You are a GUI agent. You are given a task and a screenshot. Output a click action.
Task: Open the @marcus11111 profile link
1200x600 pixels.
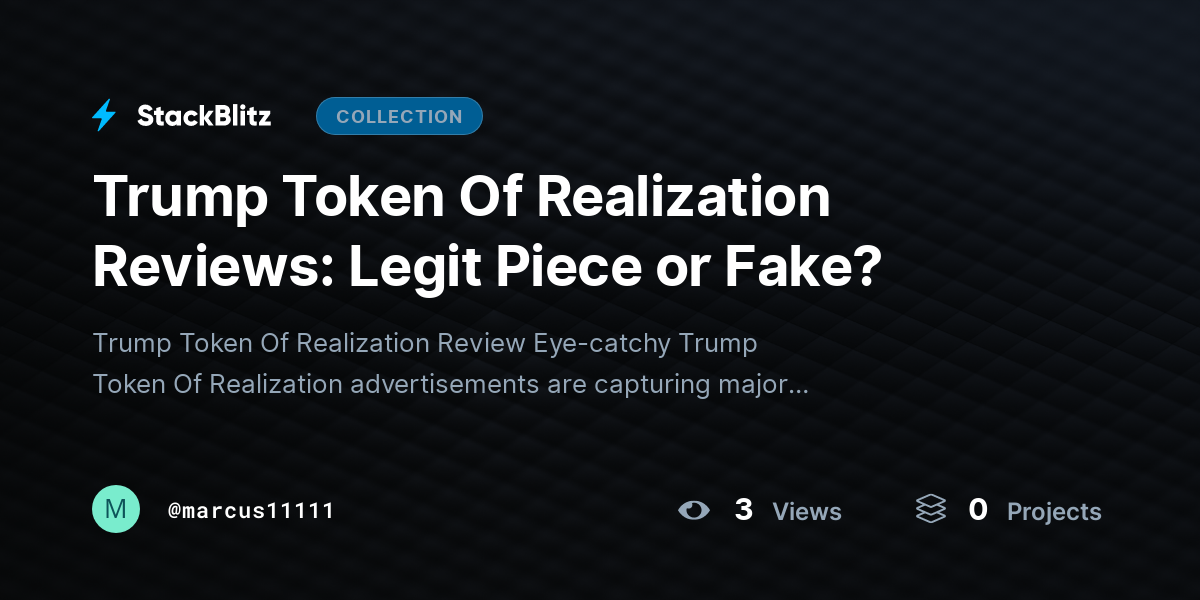click(250, 511)
